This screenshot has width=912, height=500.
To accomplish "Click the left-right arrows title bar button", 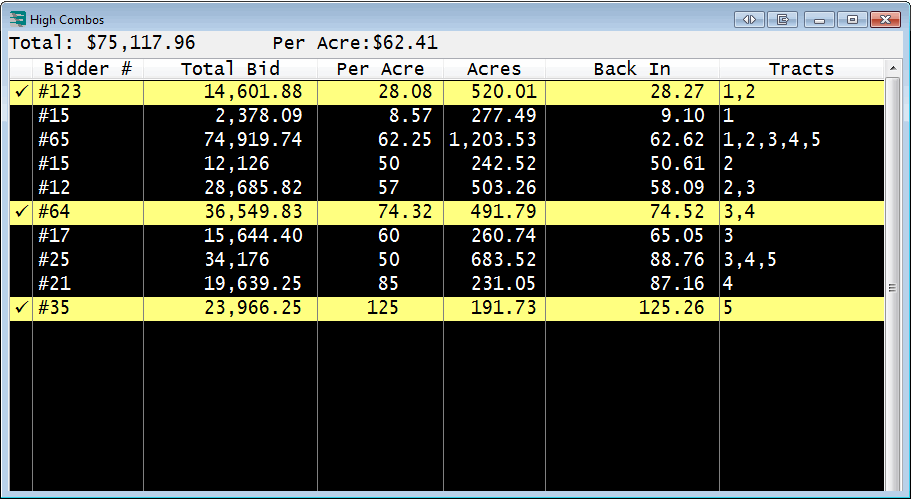I will point(749,19).
